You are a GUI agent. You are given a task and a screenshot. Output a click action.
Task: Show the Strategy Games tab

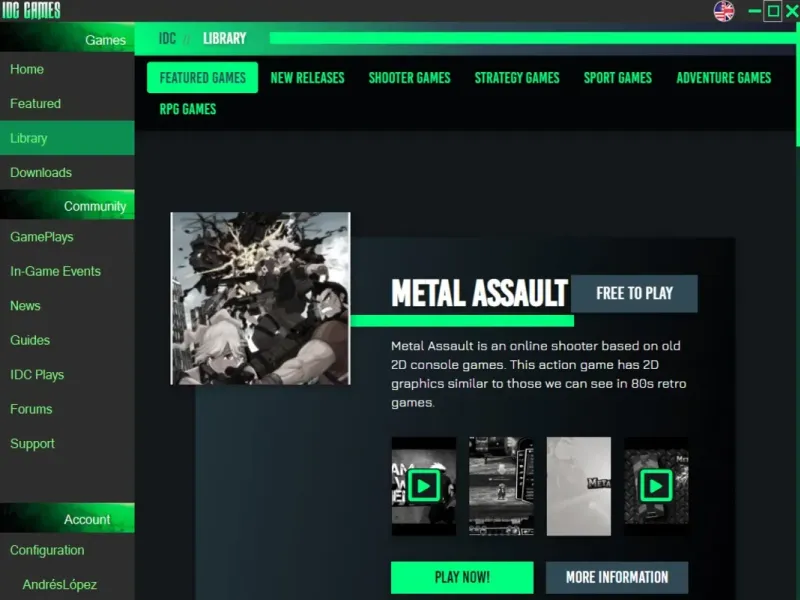point(517,78)
